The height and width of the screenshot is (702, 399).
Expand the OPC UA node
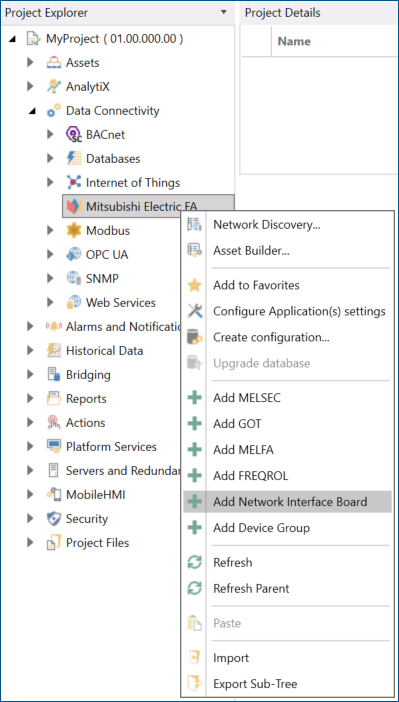pyautogui.click(x=51, y=255)
